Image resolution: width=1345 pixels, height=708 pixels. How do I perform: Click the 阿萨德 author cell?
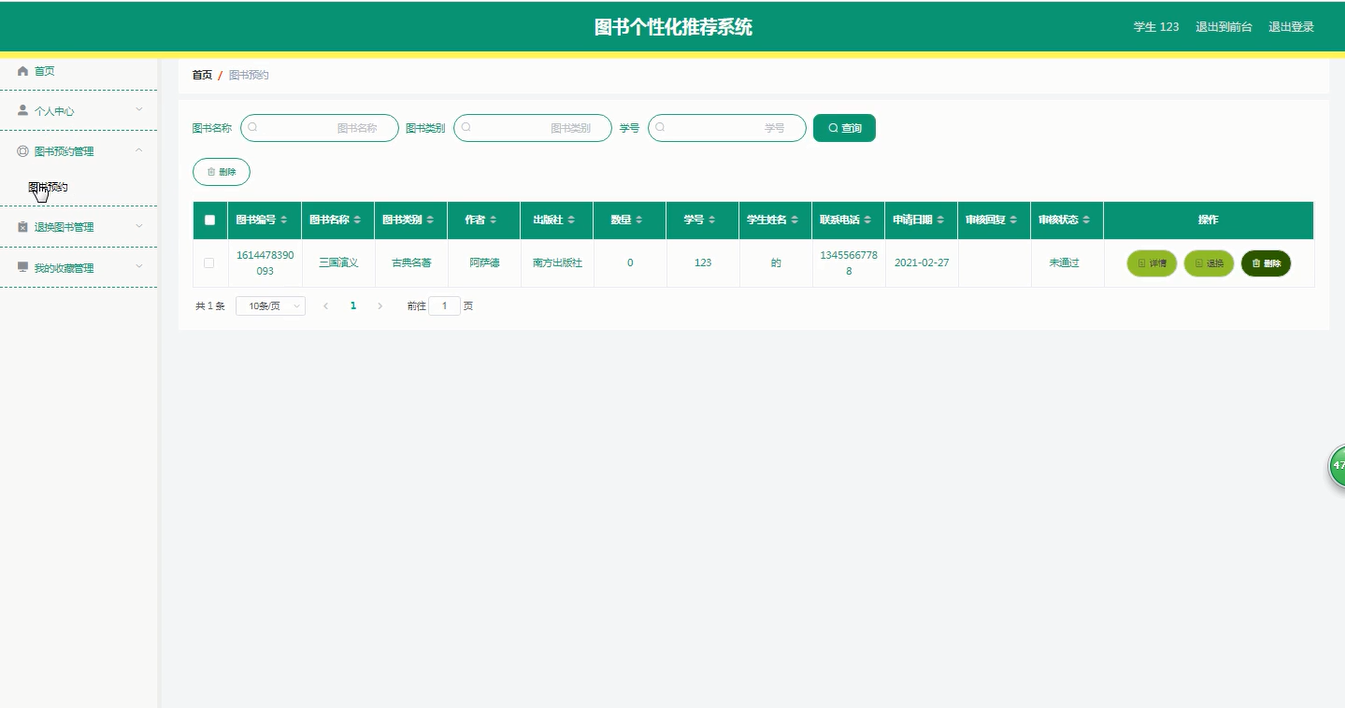484,263
